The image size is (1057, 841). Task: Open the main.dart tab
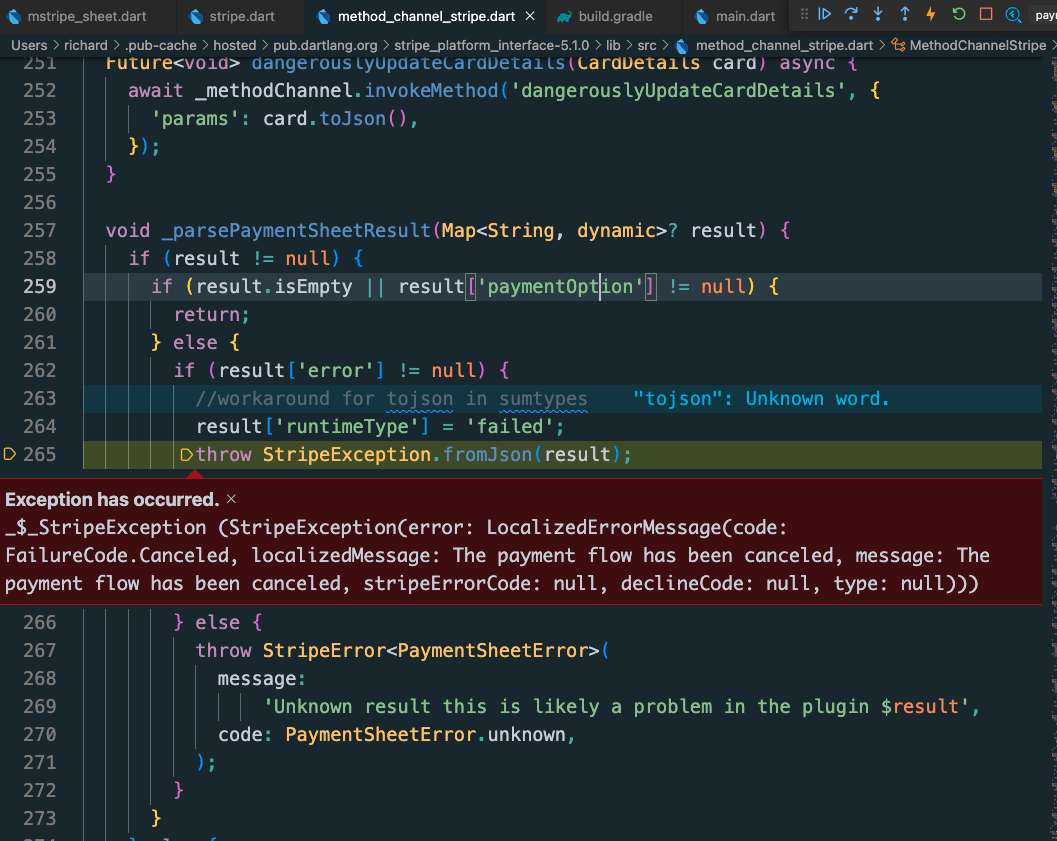tap(736, 16)
